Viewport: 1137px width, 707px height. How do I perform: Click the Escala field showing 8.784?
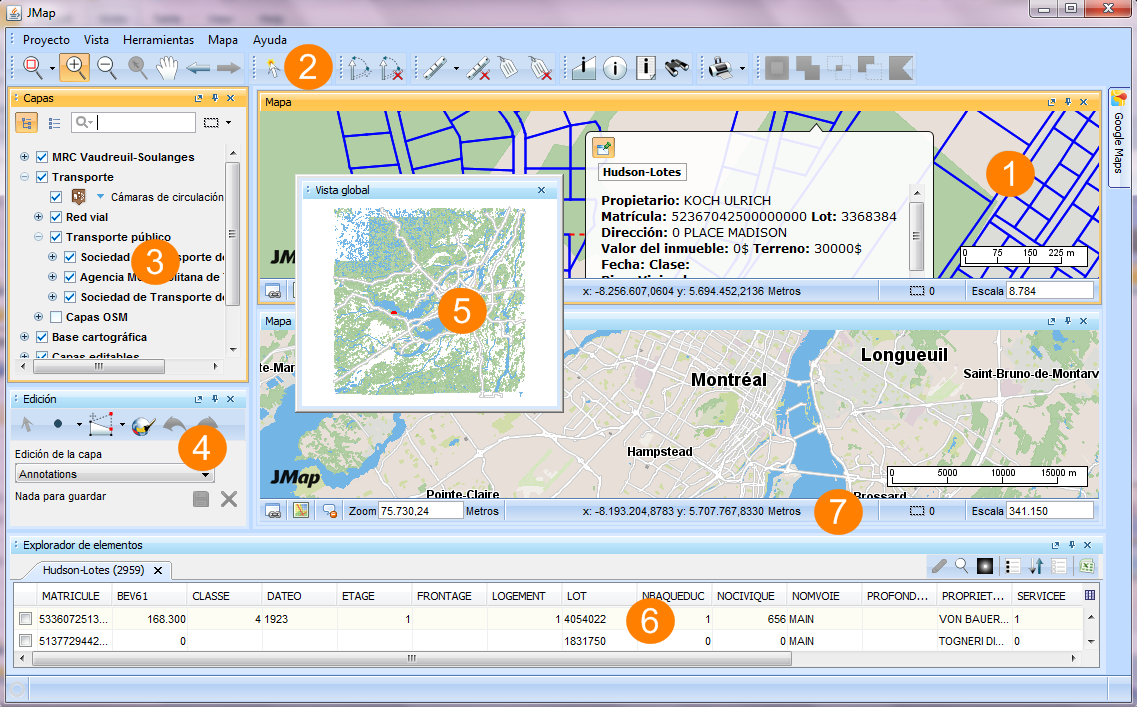coord(1049,291)
